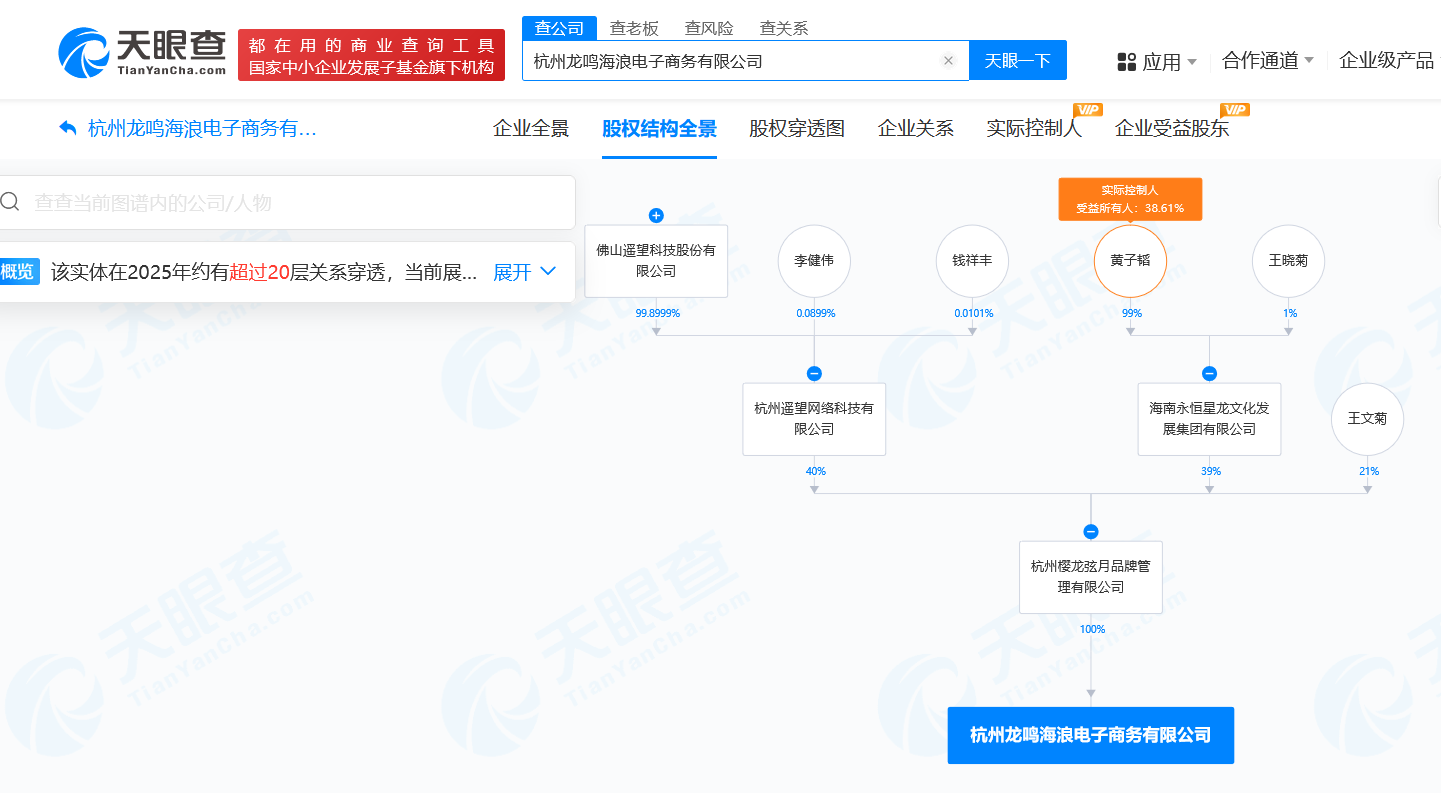Expand the overview with 展开 chevron
Image resolution: width=1441 pixels, height=793 pixels.
coord(524,272)
